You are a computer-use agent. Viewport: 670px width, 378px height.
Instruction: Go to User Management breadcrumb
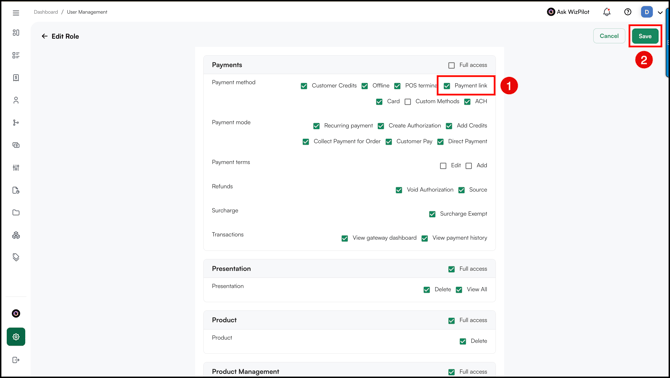point(87,12)
